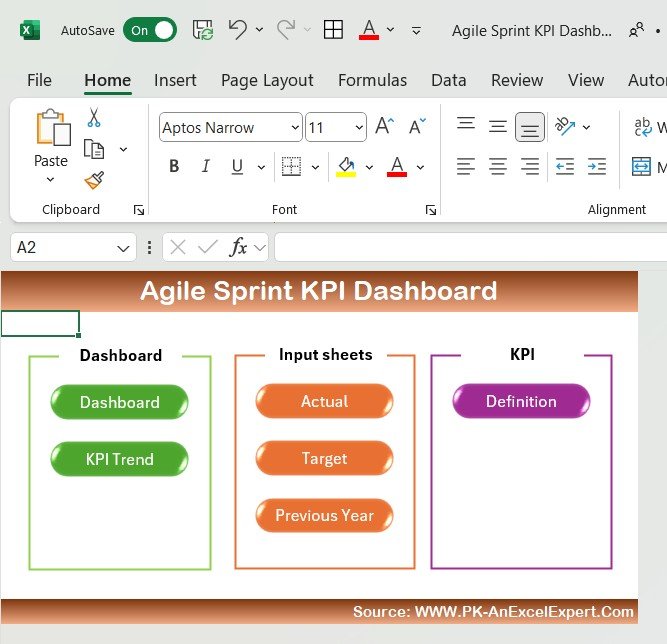Apply the red Font Color in Font group
The width and height of the screenshot is (667, 644).
(x=397, y=166)
